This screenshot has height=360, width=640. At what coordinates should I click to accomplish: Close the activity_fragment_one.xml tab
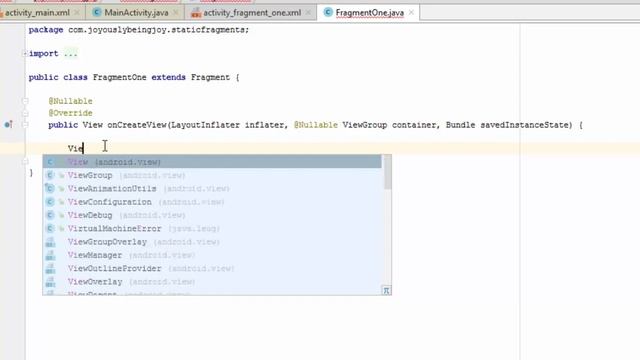[x=308, y=13]
